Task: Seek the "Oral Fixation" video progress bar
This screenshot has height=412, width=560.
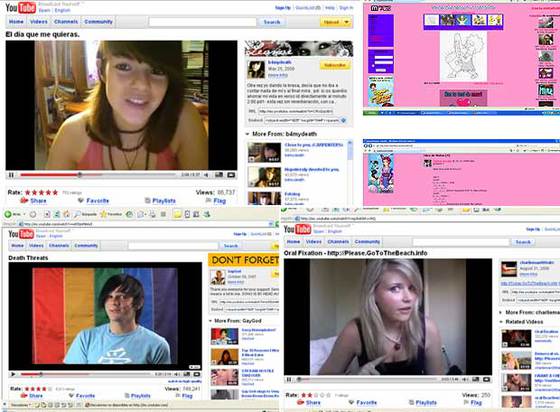Action: pos(366,379)
